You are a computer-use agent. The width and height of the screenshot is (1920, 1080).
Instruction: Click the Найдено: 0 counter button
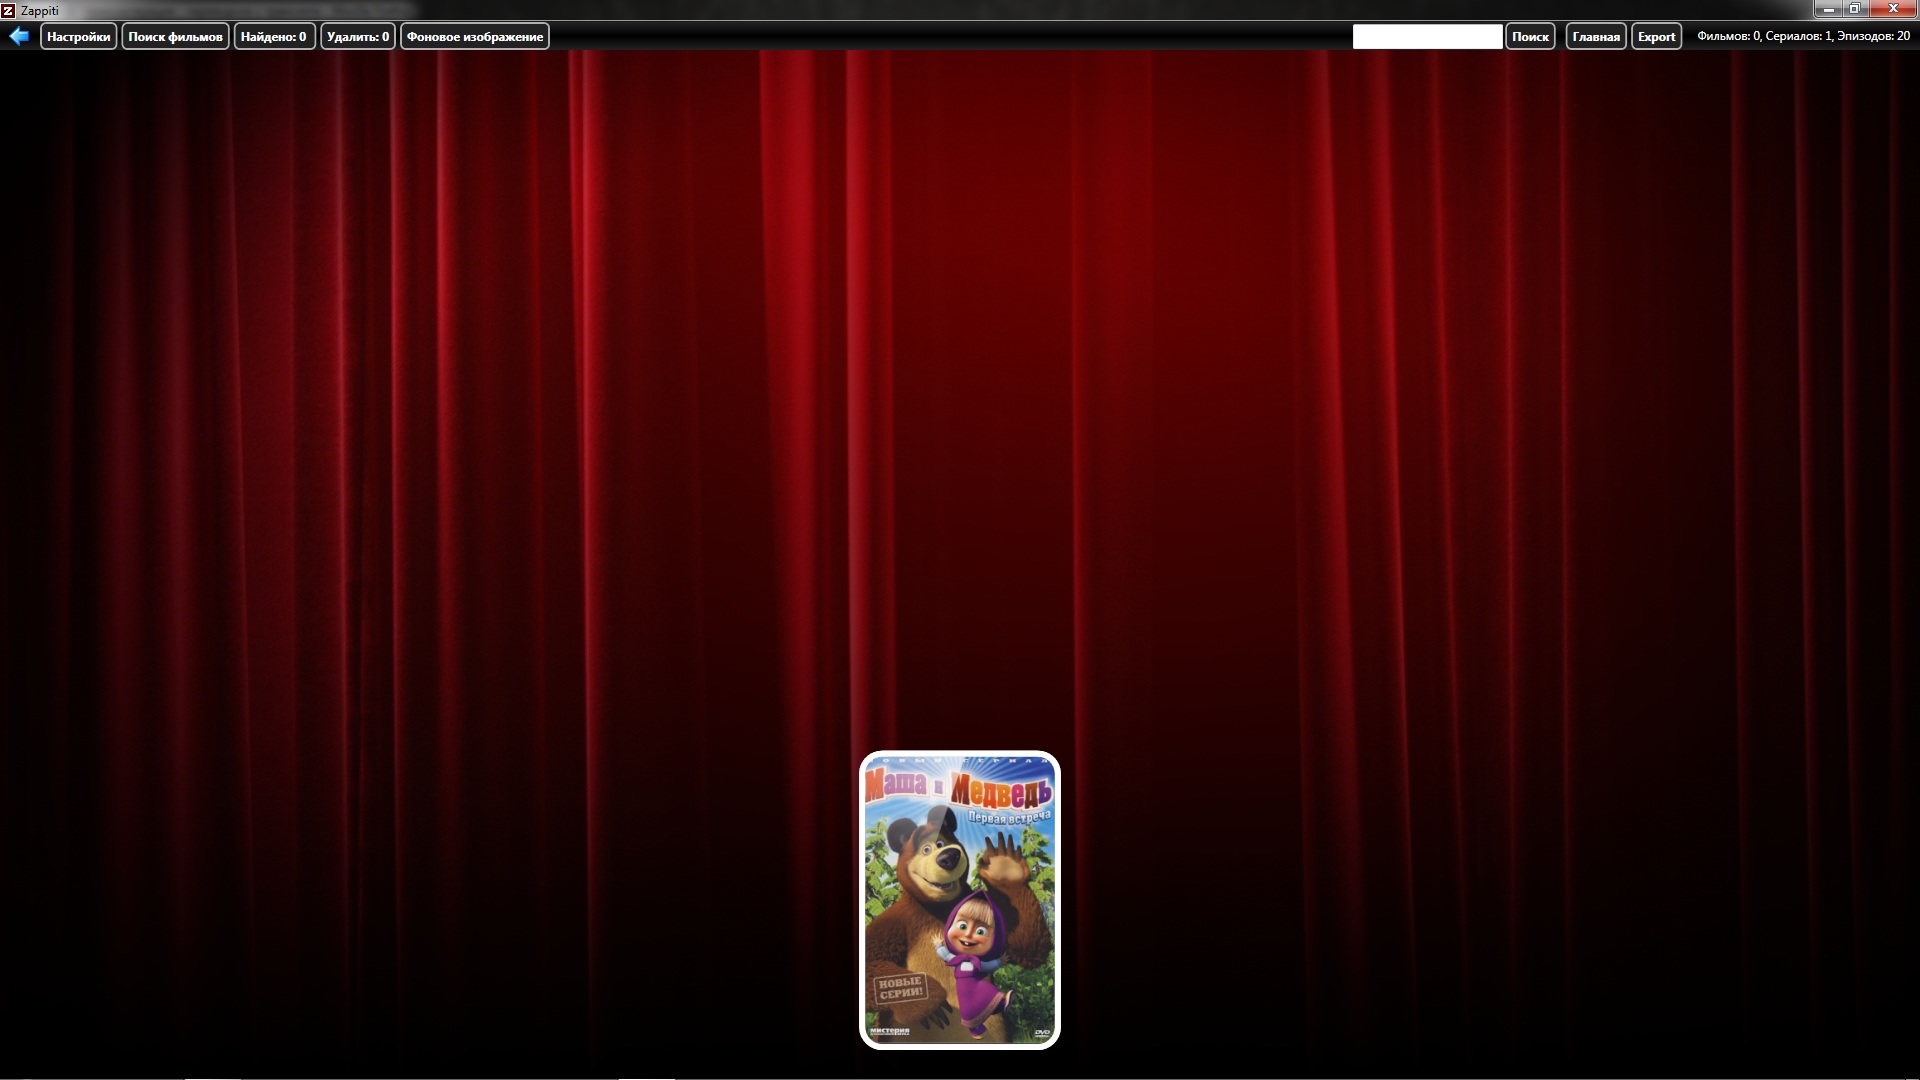click(x=274, y=37)
